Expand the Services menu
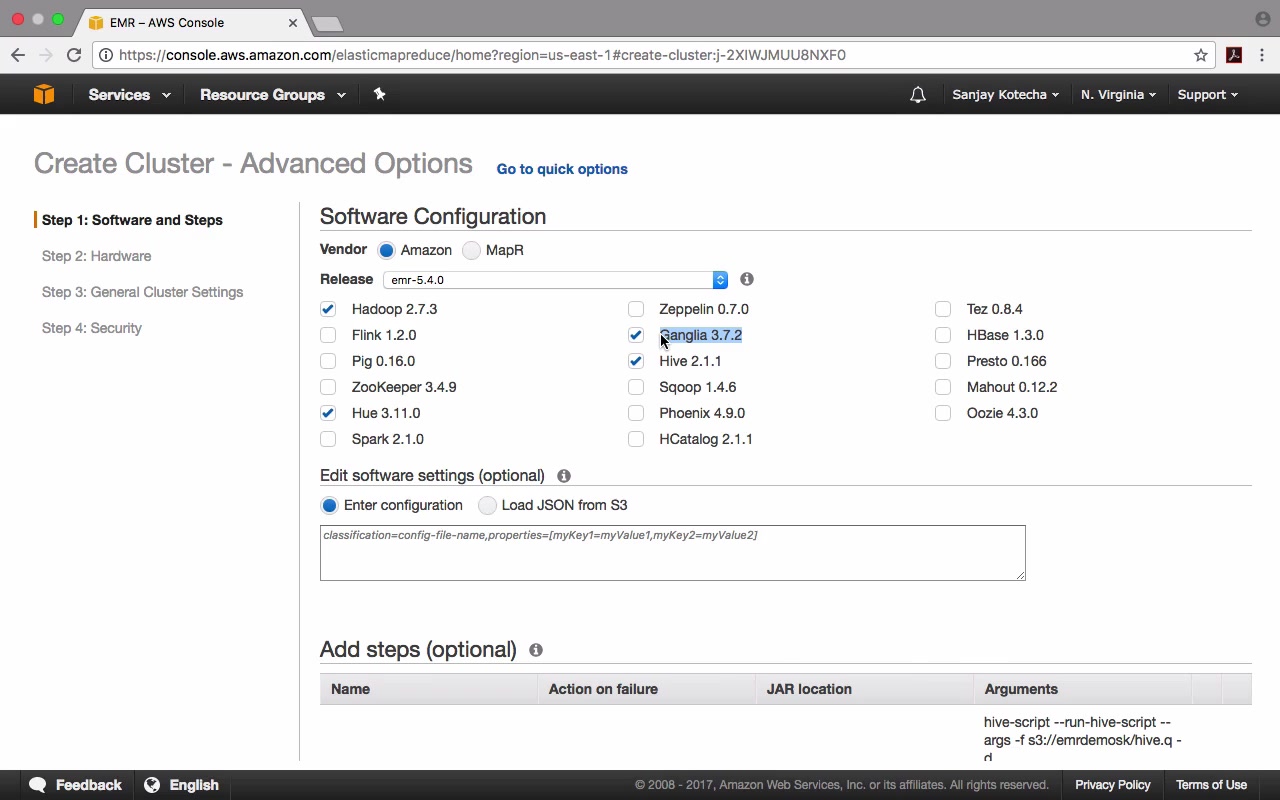The image size is (1280, 800). pyautogui.click(x=129, y=95)
